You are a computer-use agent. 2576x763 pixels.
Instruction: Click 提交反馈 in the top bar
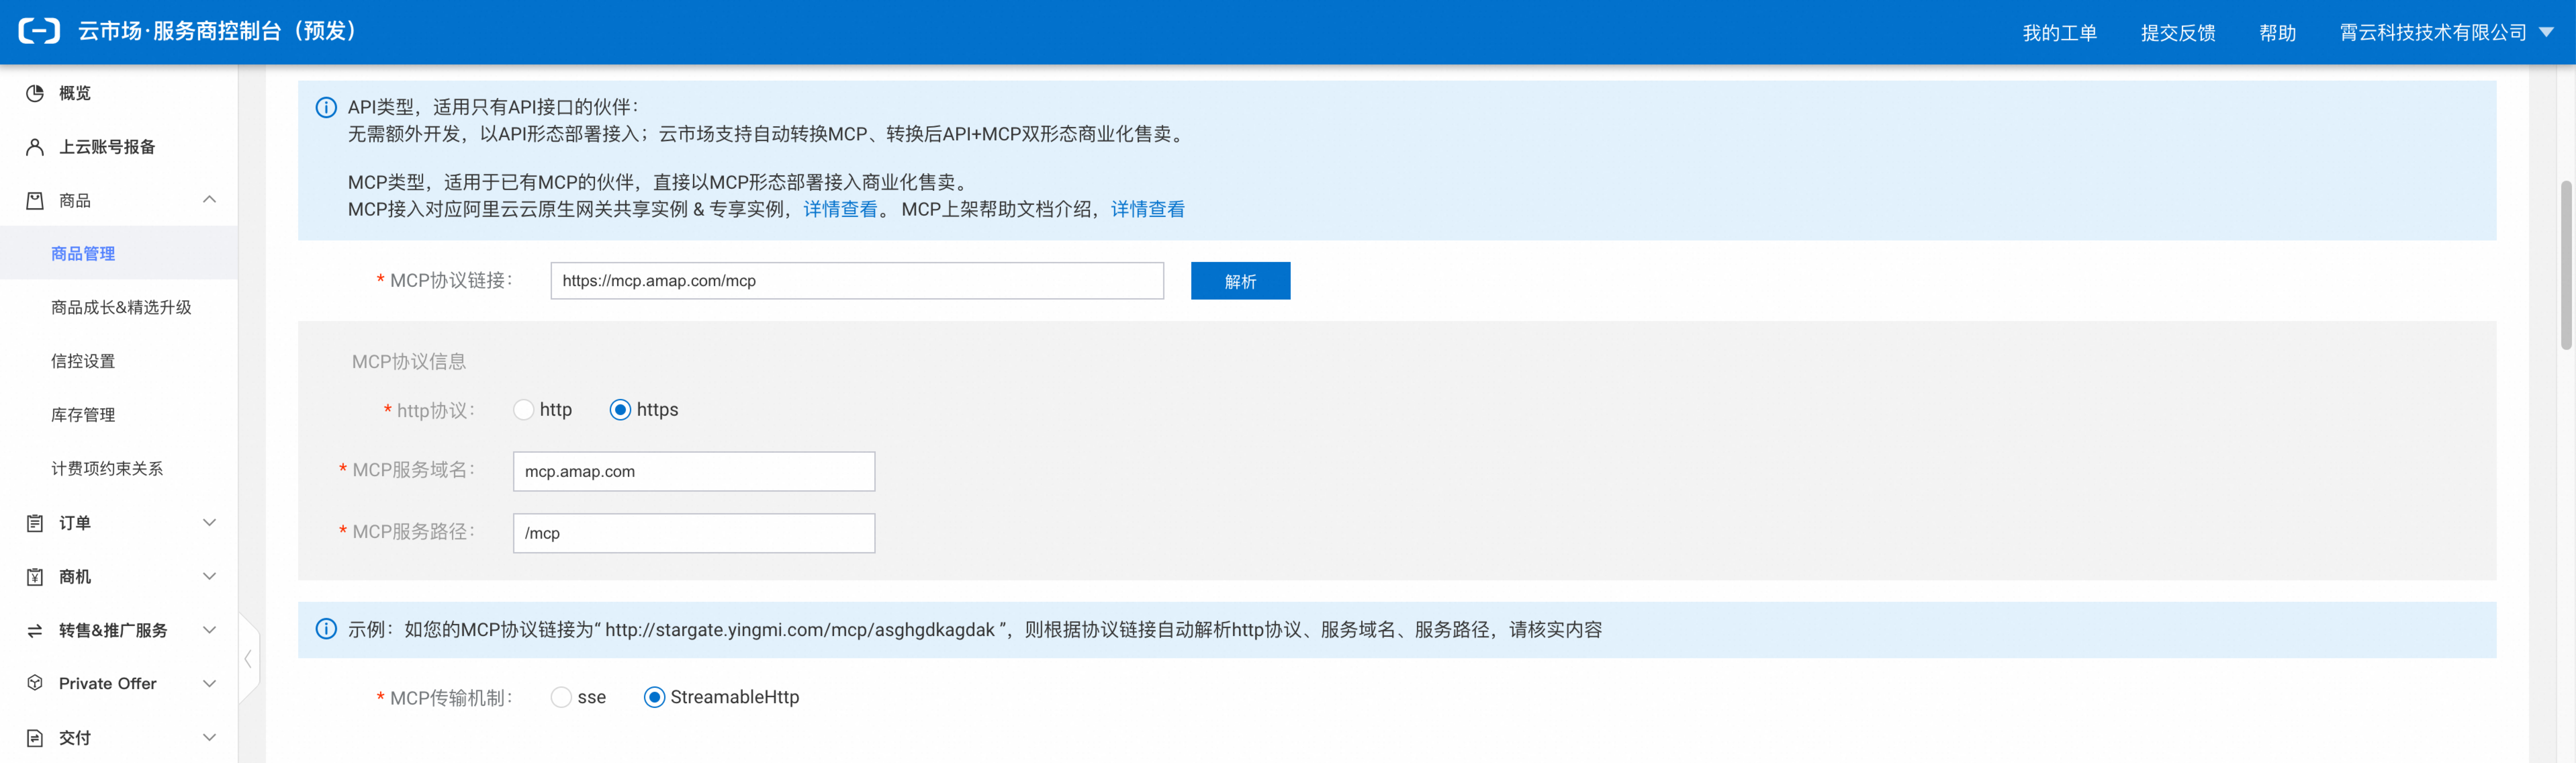2178,33
